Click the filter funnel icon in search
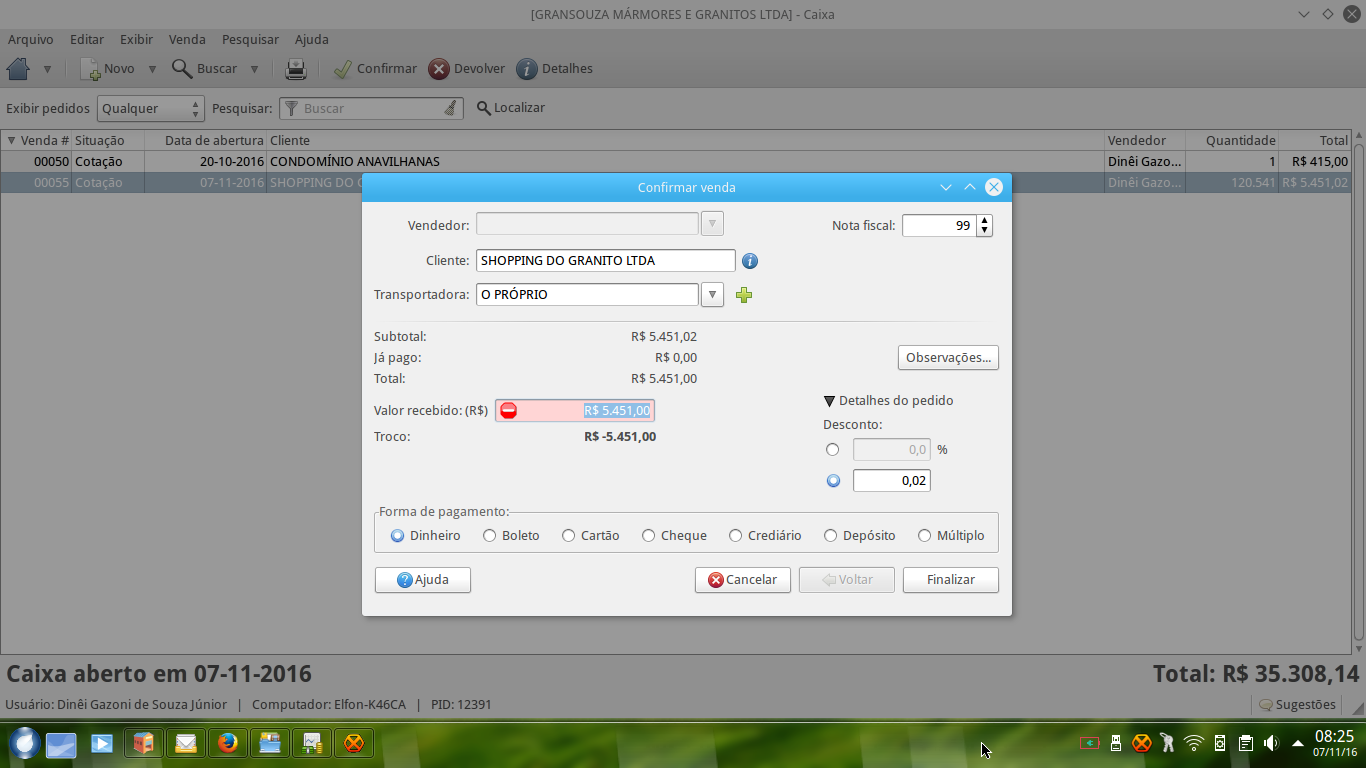The width and height of the screenshot is (1366, 768). point(291,108)
